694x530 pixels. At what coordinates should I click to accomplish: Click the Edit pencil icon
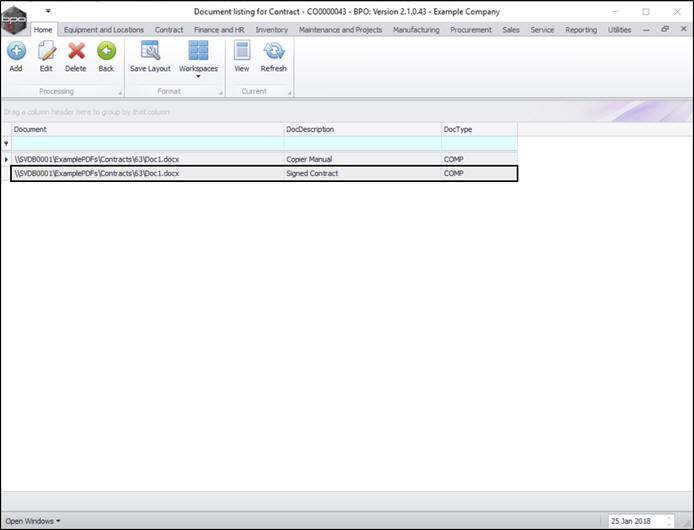(46, 51)
